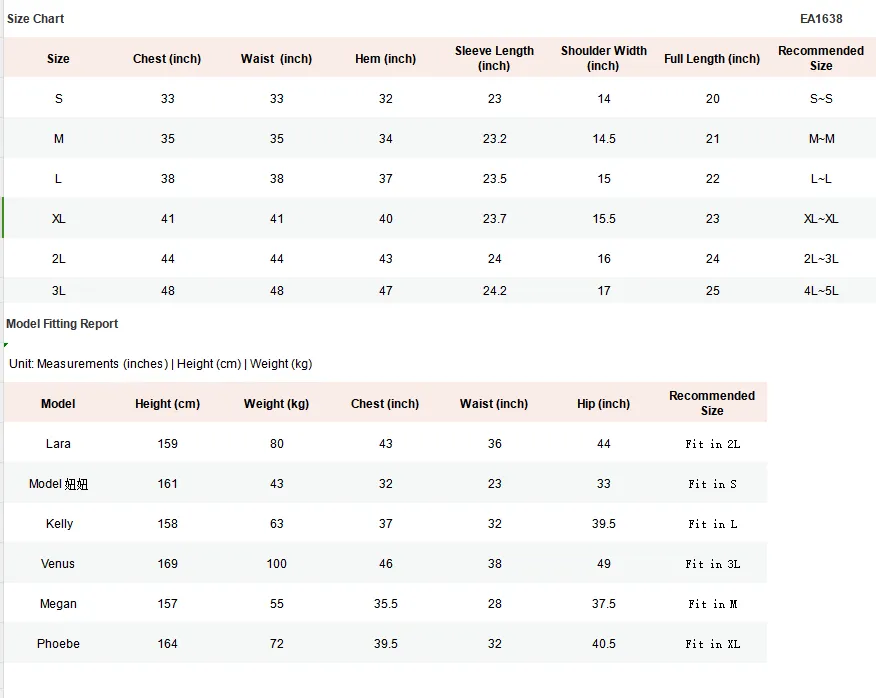The width and height of the screenshot is (876, 698).
Task: Click Venus weight value 100
Action: pos(277,564)
